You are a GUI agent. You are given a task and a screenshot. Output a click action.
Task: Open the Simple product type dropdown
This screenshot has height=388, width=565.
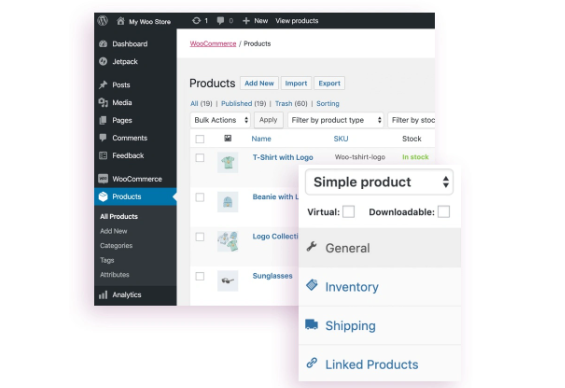pyautogui.click(x=379, y=182)
